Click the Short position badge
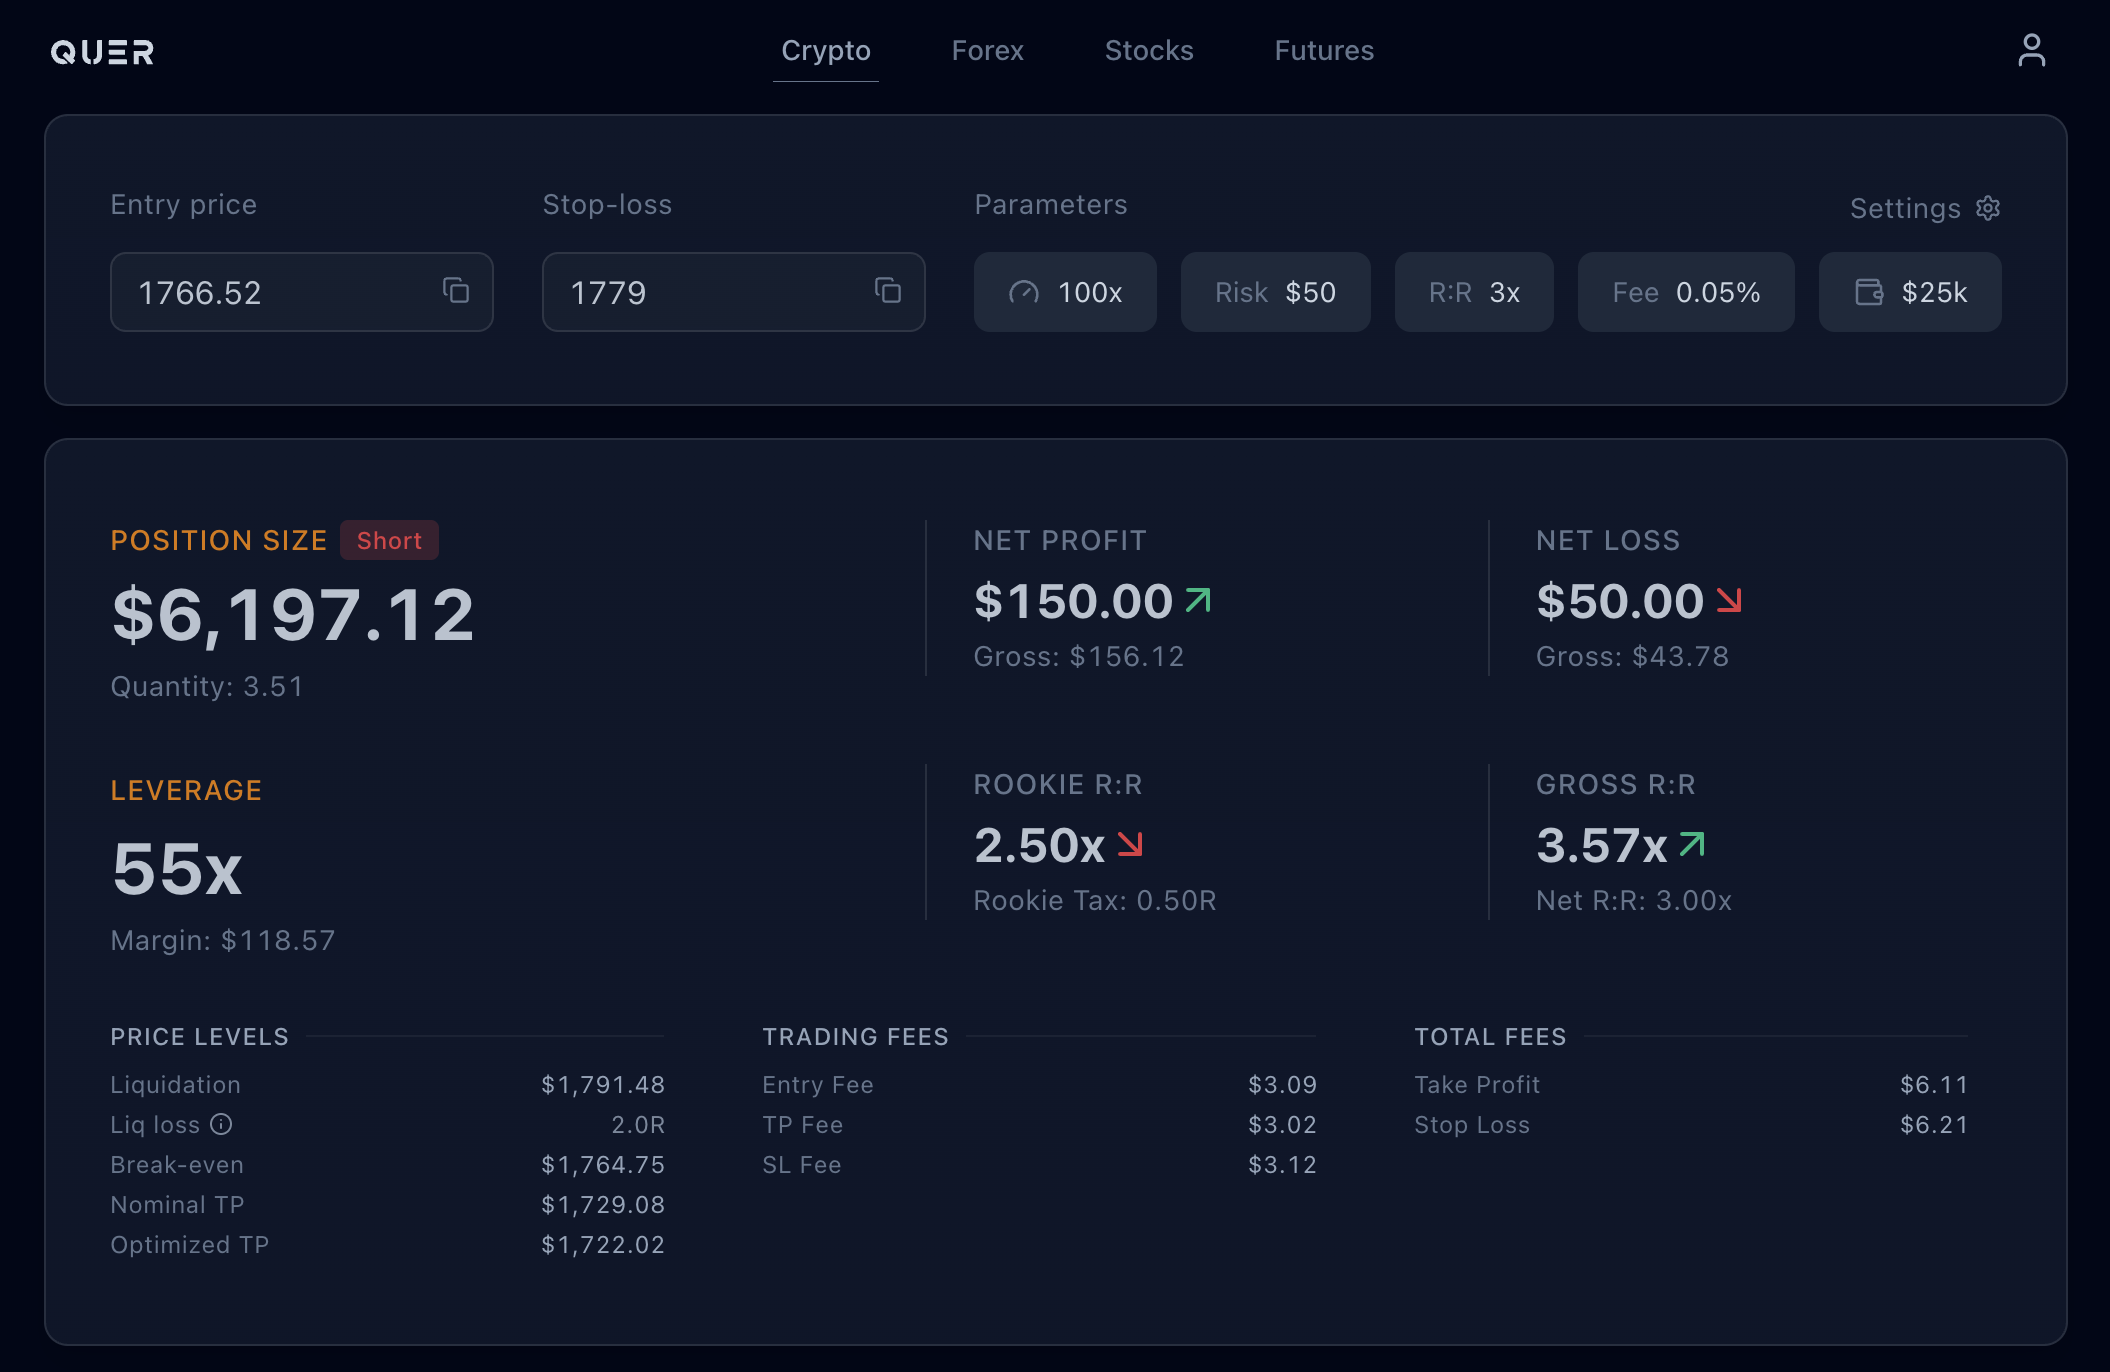This screenshot has height=1372, width=2110. coord(389,540)
